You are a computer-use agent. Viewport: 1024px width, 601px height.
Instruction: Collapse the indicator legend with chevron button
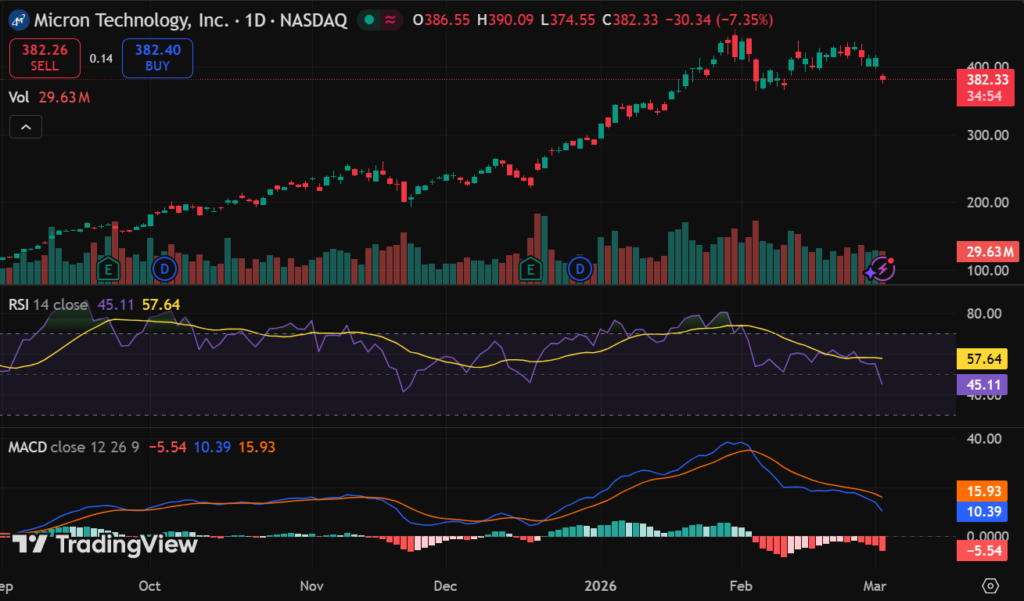click(27, 127)
